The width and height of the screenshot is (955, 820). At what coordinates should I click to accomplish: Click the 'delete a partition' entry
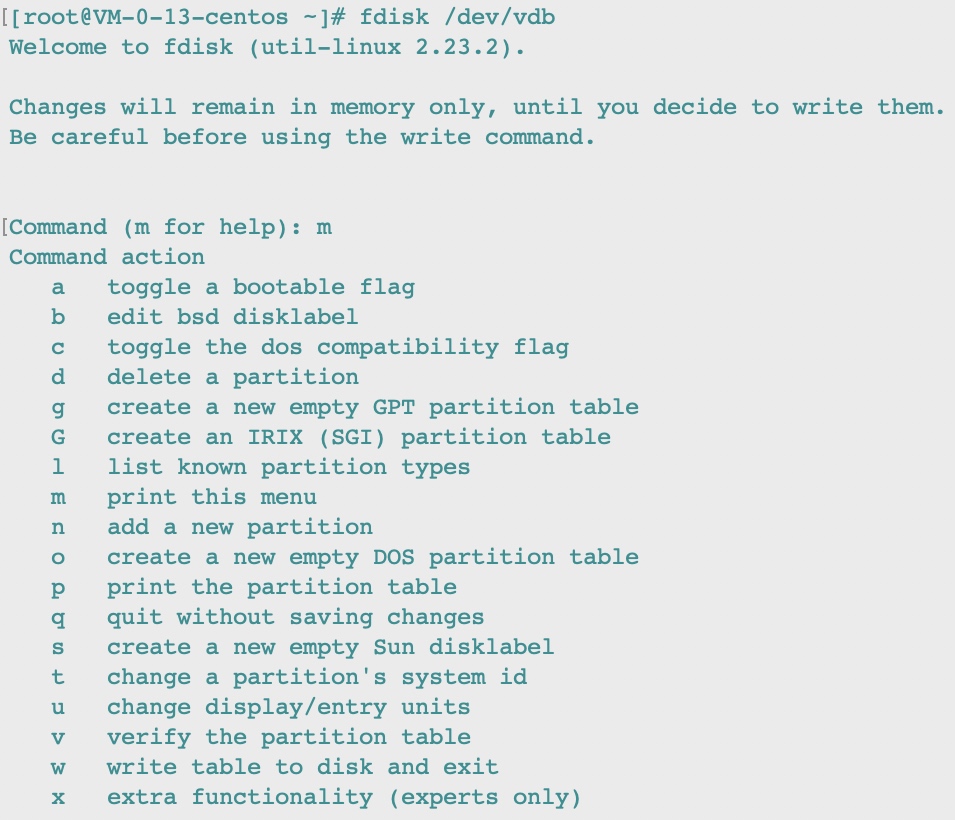pyautogui.click(x=233, y=377)
